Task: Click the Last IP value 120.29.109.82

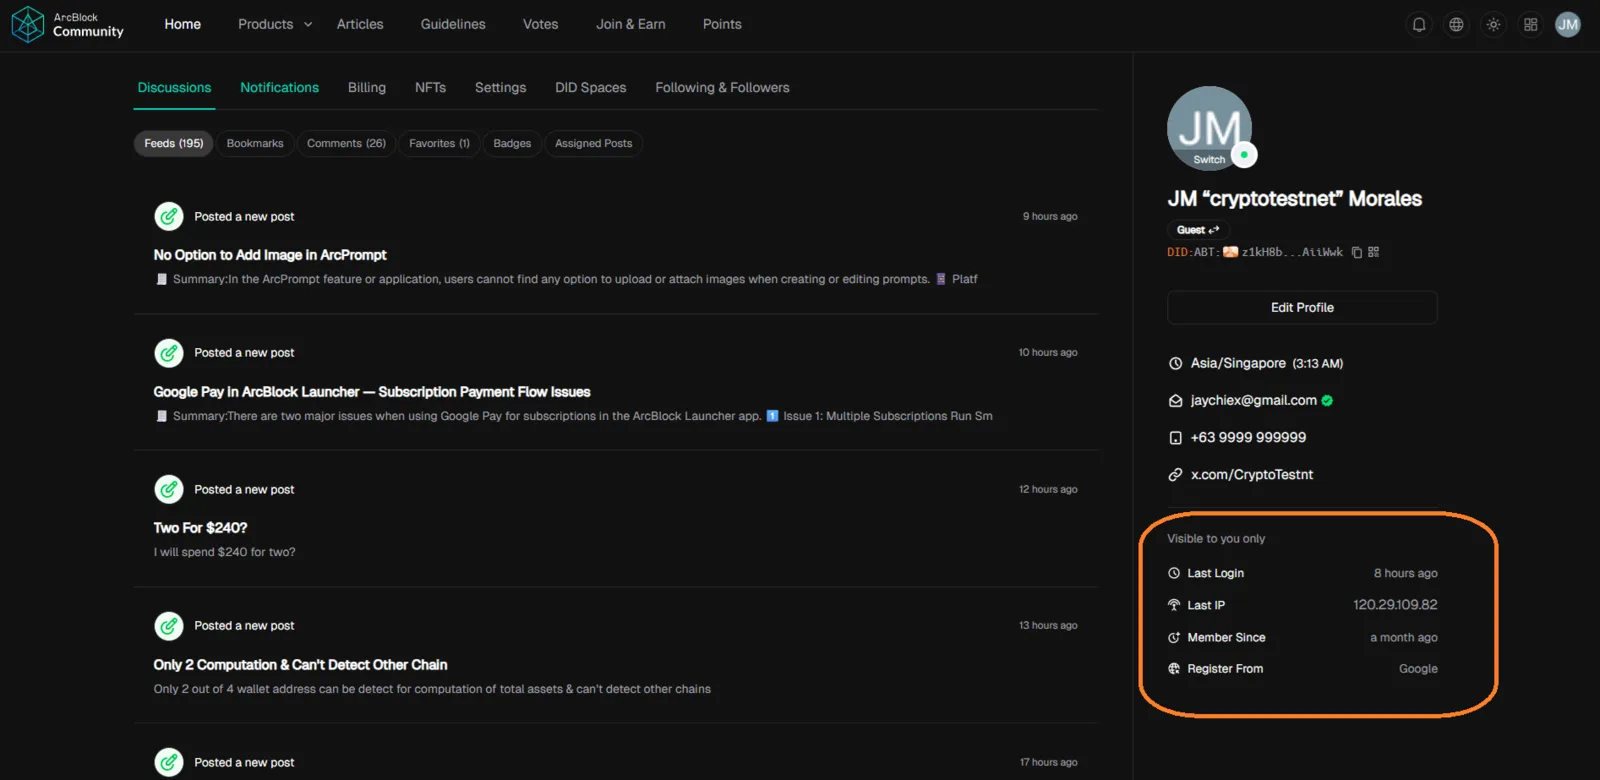Action: click(1395, 605)
